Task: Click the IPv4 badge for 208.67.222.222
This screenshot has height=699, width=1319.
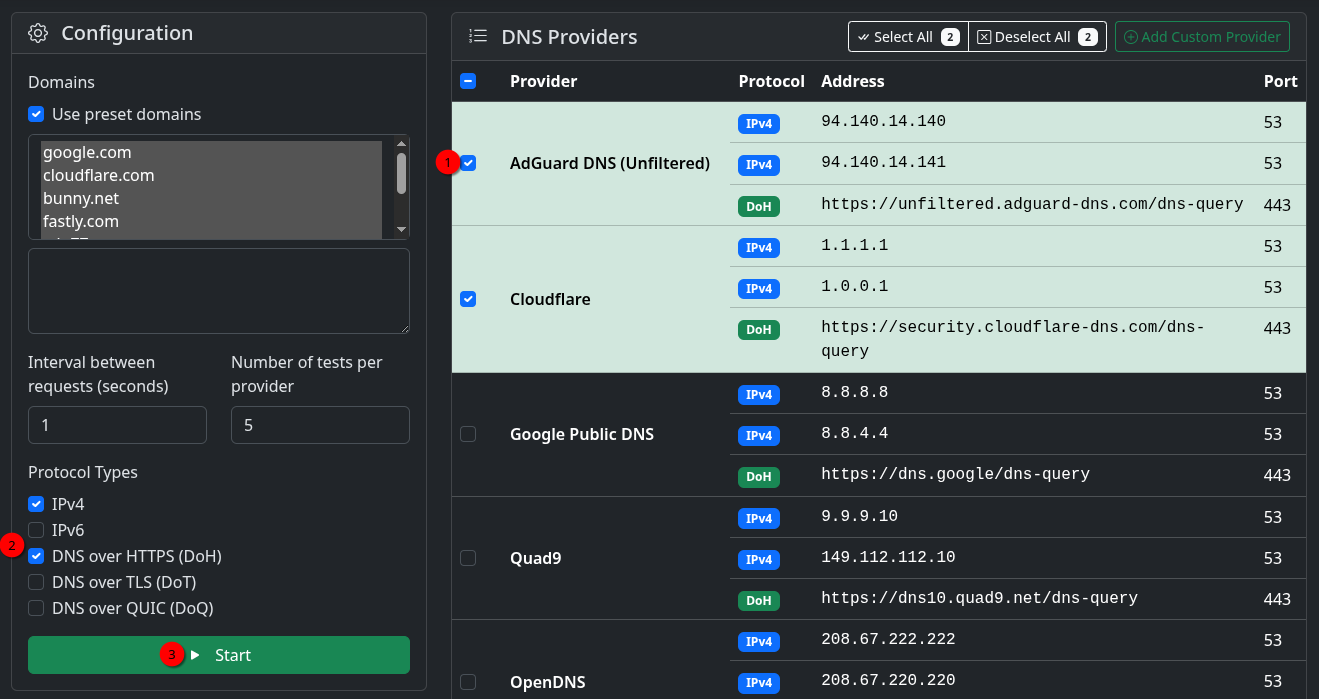Action: point(759,641)
